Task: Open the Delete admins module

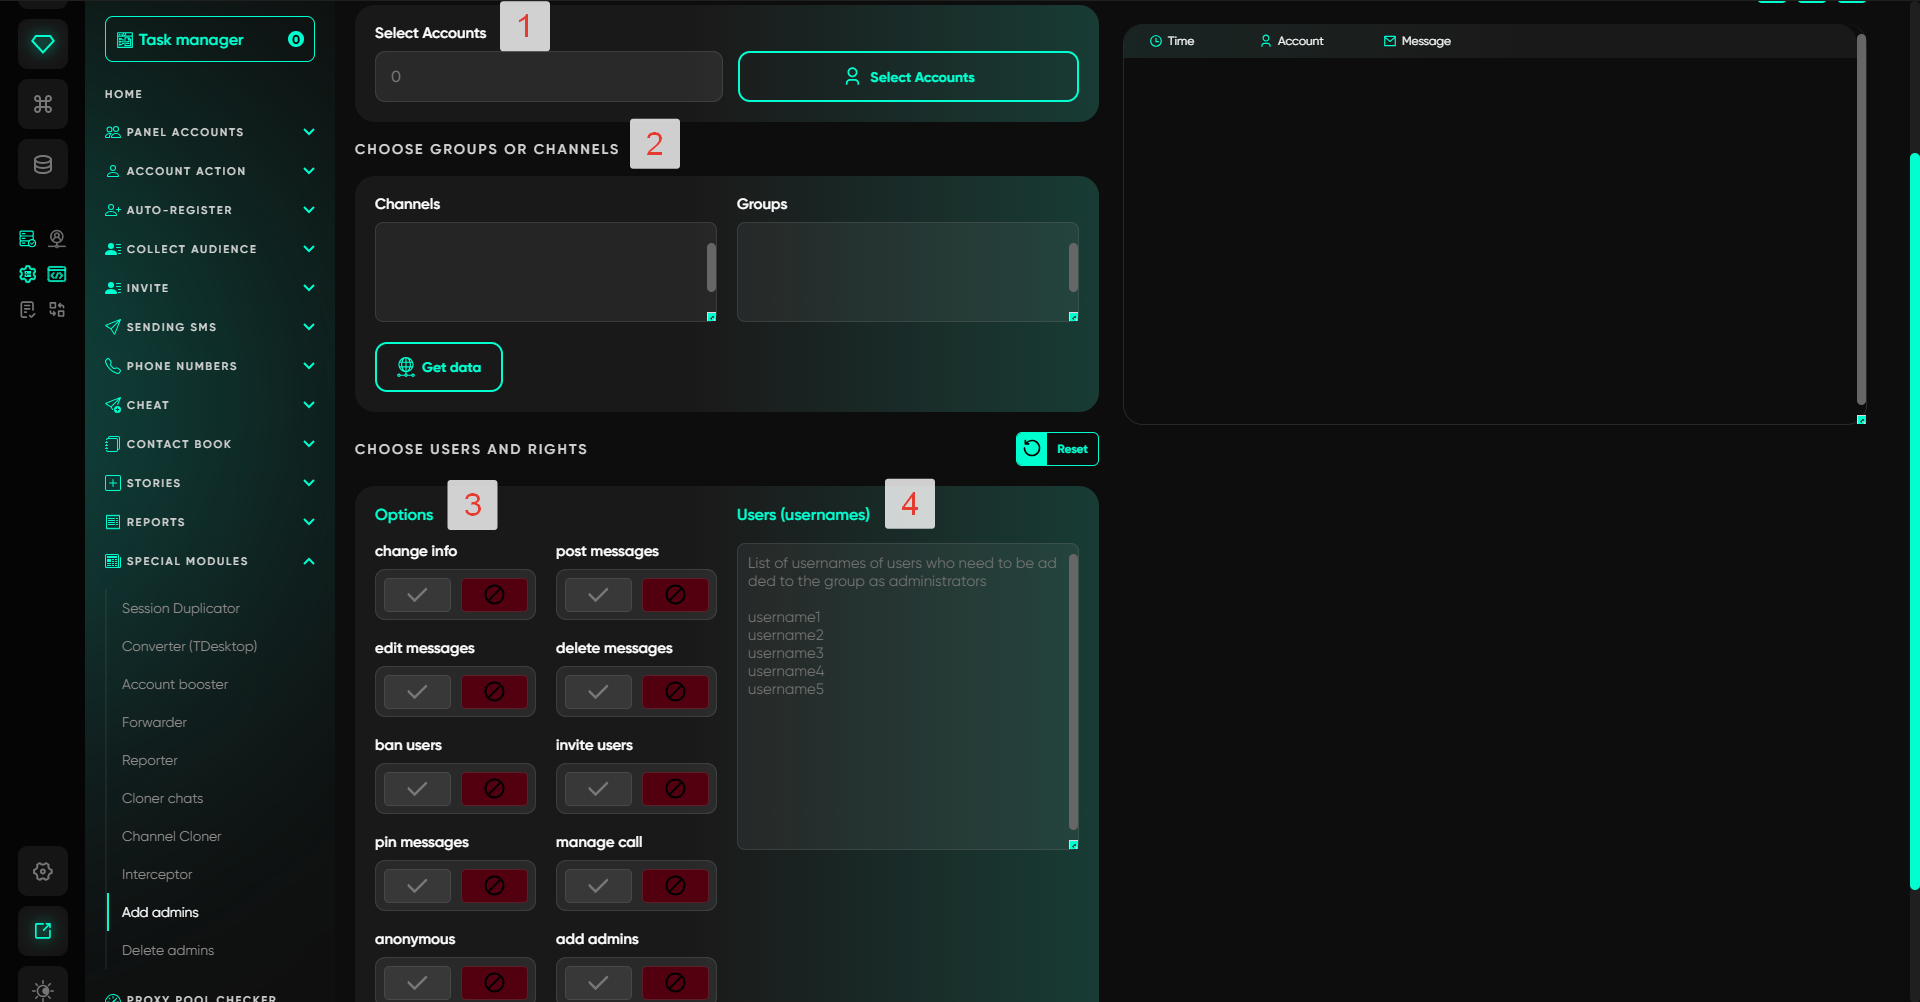Action: coord(168,950)
